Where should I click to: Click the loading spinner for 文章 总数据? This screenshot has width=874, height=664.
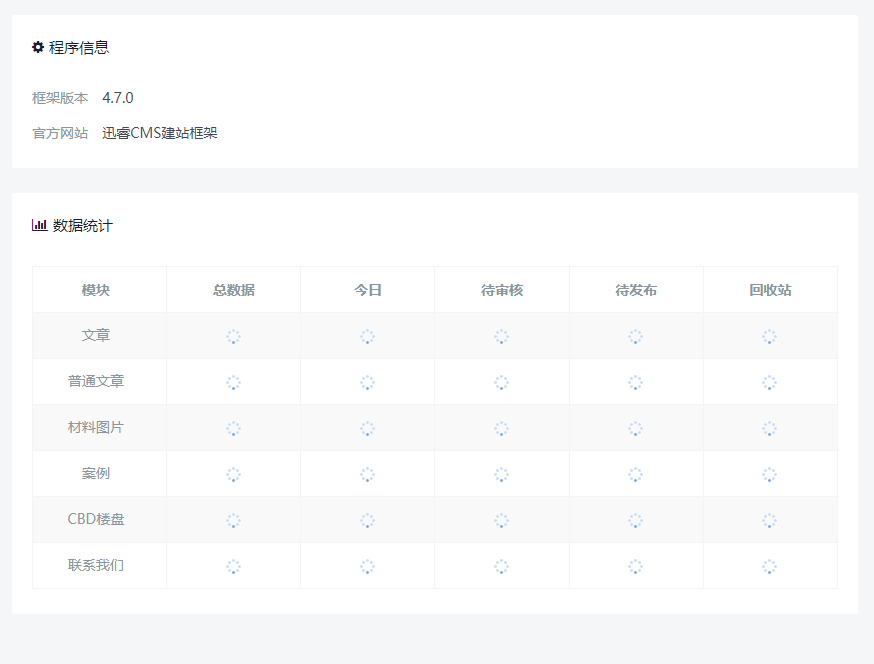pos(234,336)
